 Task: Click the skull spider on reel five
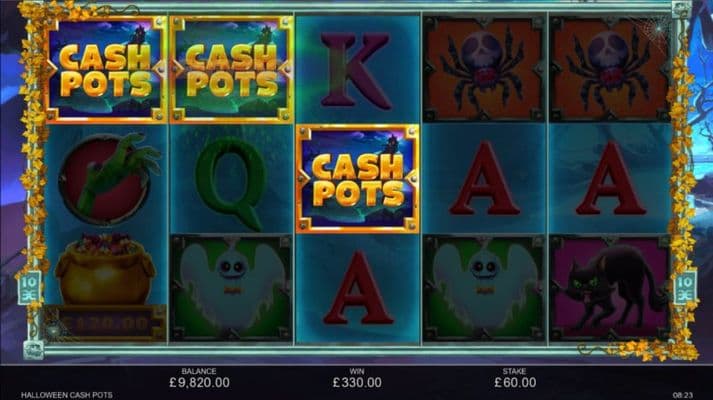tap(609, 70)
